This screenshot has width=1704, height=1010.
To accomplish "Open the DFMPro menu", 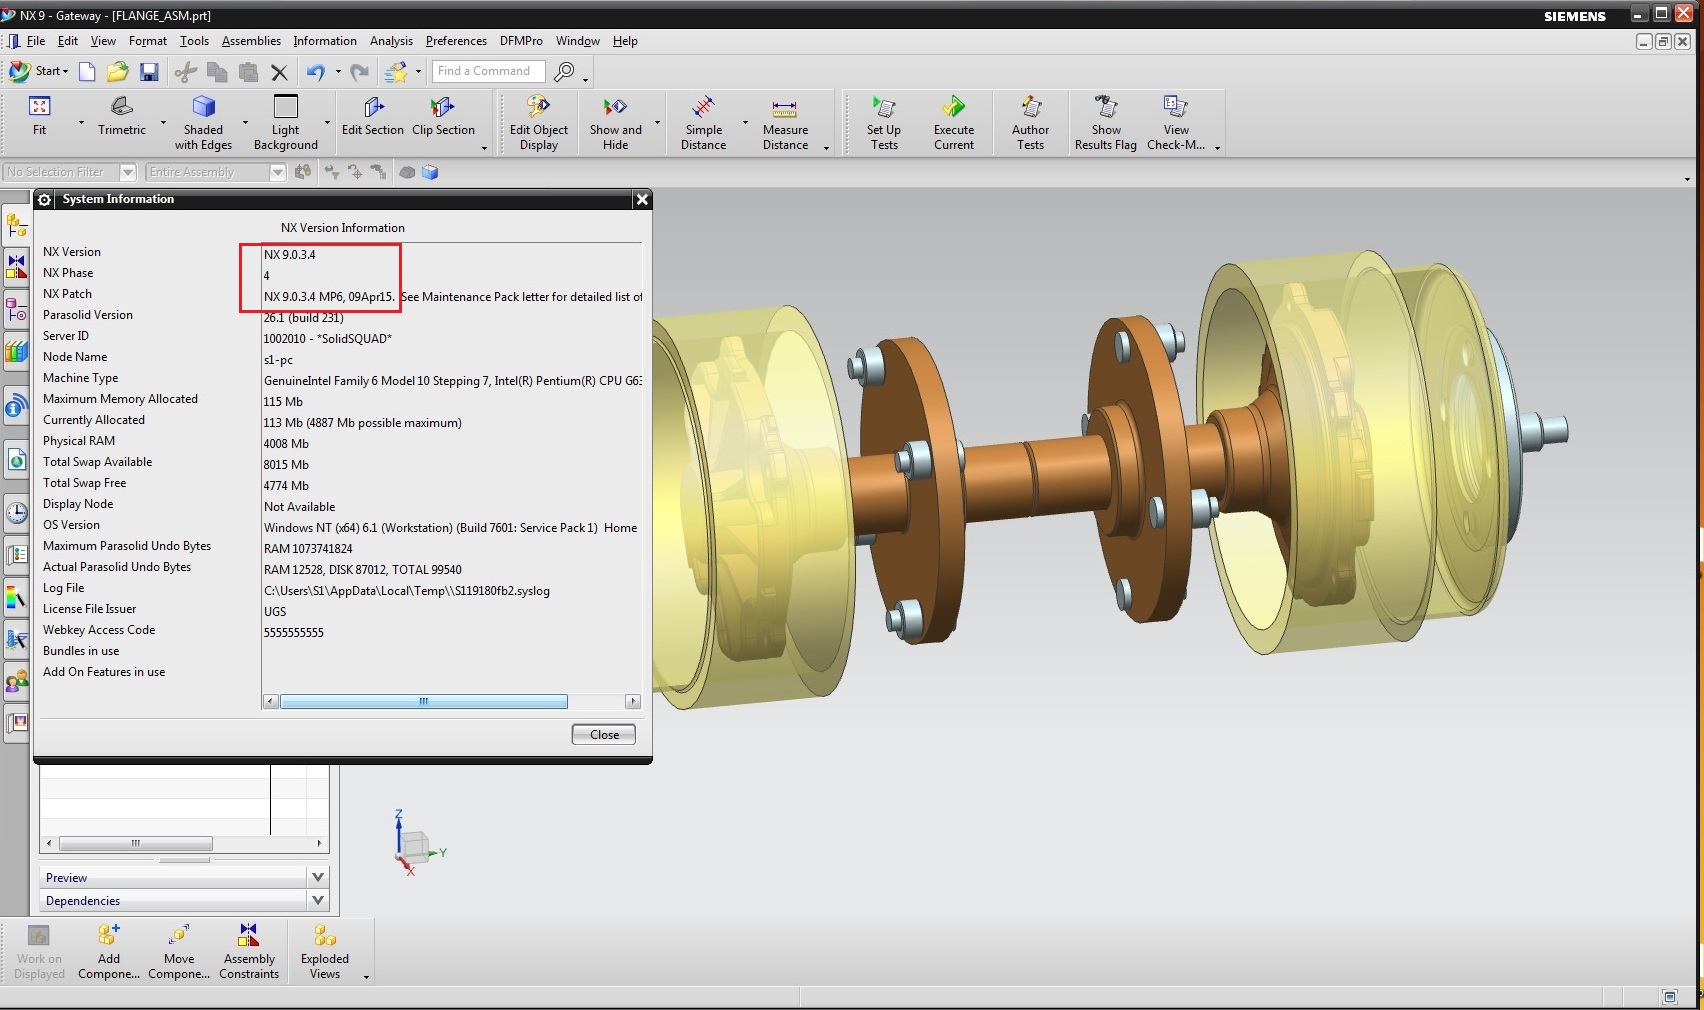I will (x=521, y=41).
